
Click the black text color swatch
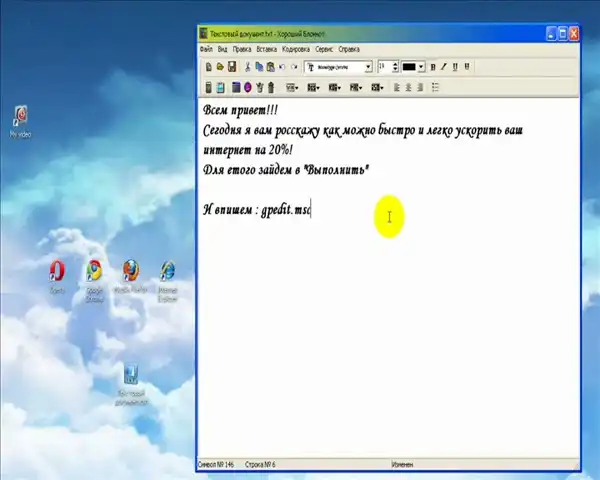409,67
